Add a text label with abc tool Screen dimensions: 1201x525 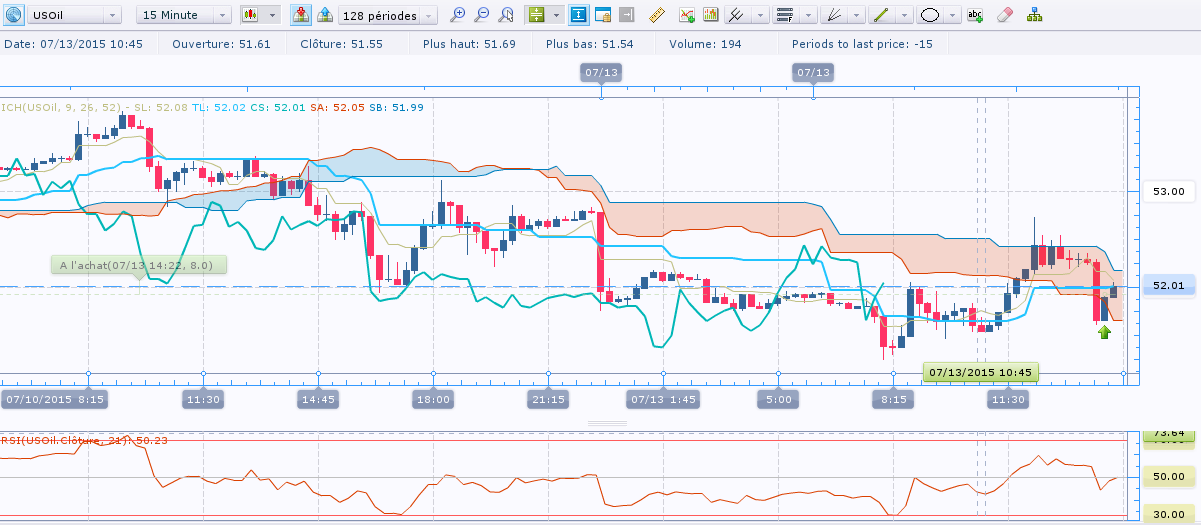[x=976, y=15]
